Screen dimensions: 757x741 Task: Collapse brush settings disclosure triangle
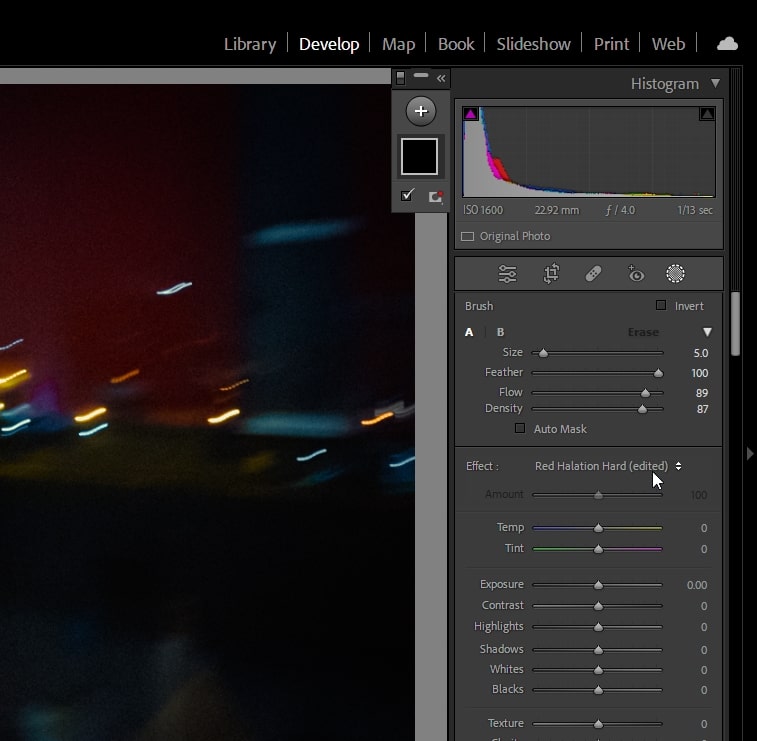click(x=707, y=332)
